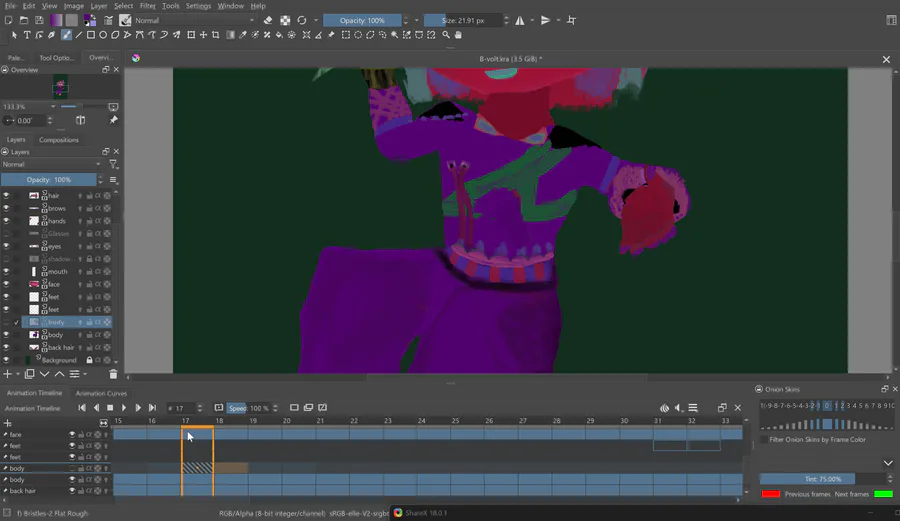
Task: Switch to the Compositions tab
Action: 59,140
